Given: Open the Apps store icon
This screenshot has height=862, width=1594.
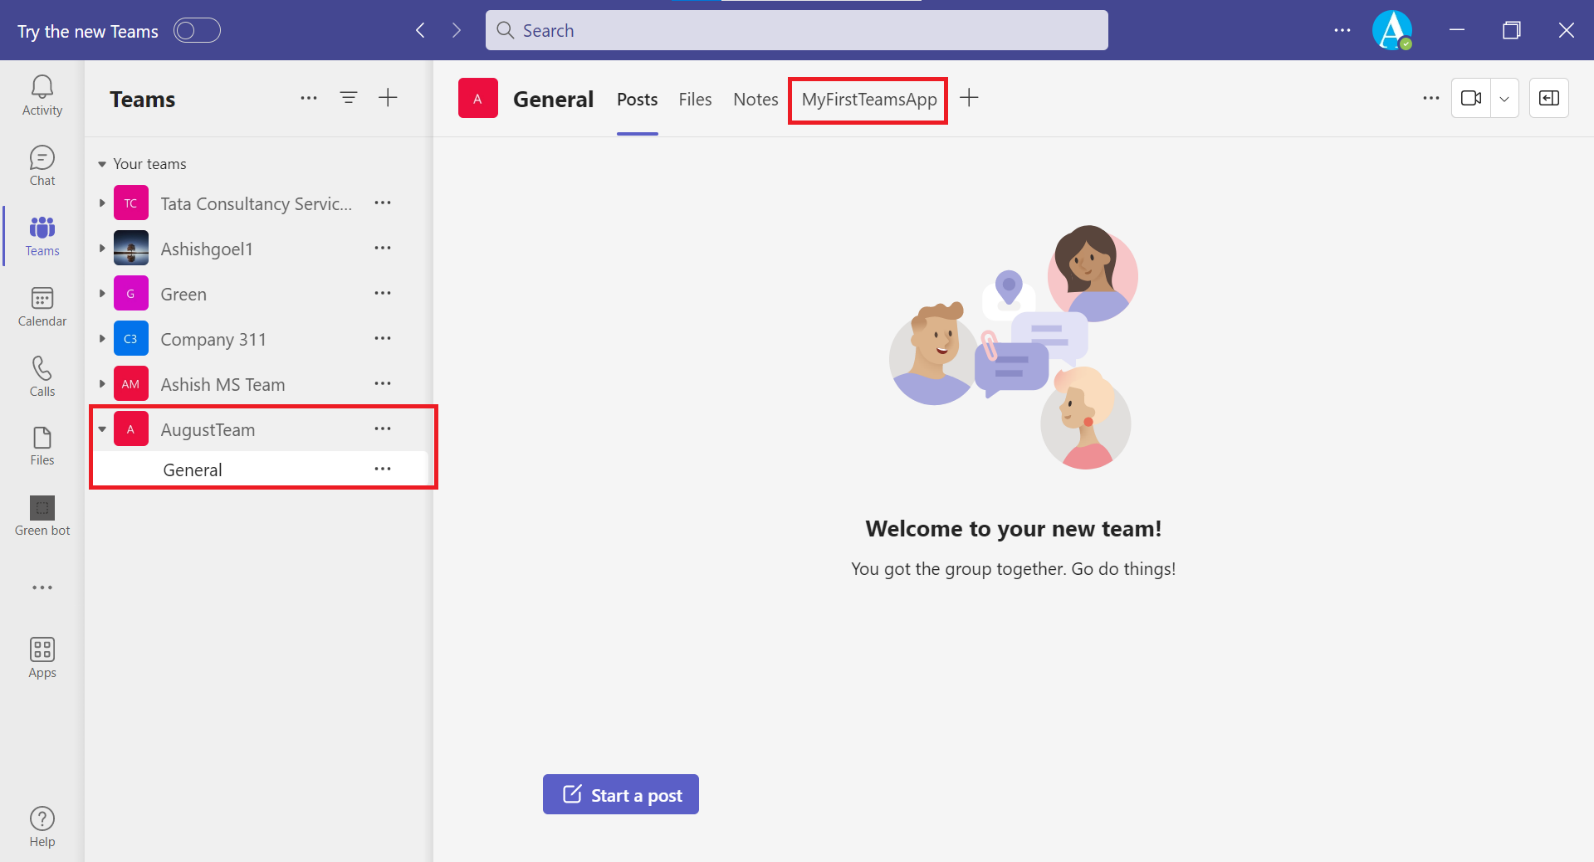Looking at the screenshot, I should [x=42, y=658].
